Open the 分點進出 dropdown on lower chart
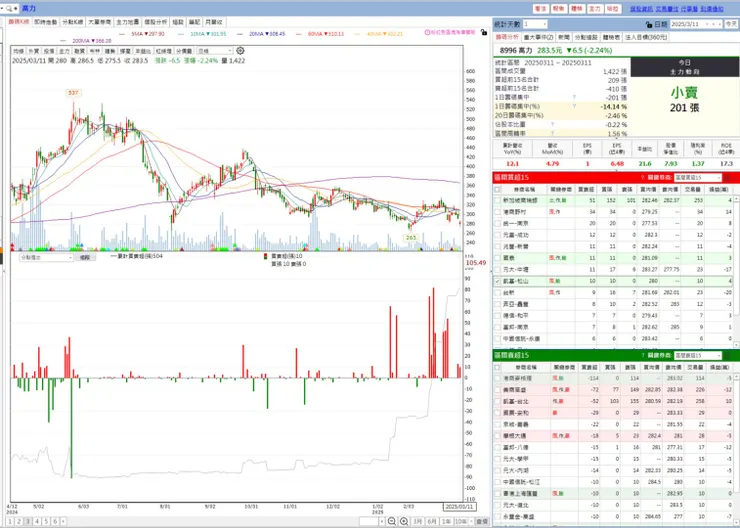740x528 pixels. tap(46, 258)
